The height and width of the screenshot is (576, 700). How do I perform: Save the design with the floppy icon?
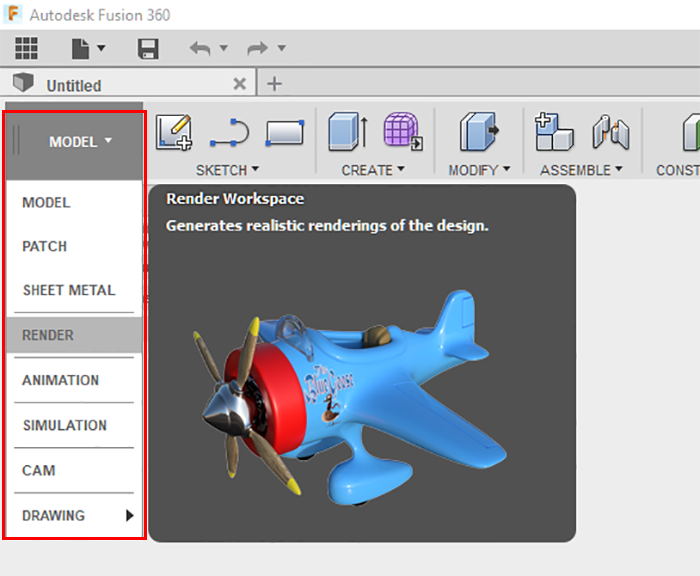[x=148, y=49]
